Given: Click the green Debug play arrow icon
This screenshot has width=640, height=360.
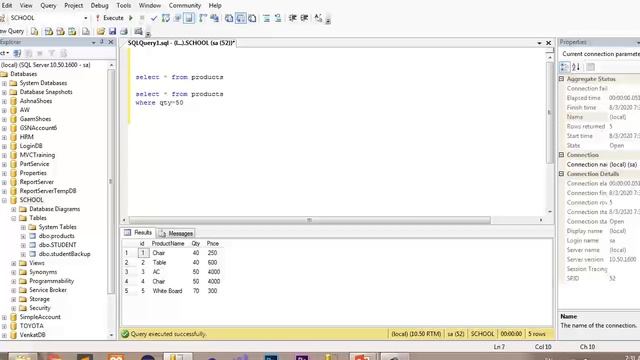Looking at the screenshot, I should pos(131,18).
